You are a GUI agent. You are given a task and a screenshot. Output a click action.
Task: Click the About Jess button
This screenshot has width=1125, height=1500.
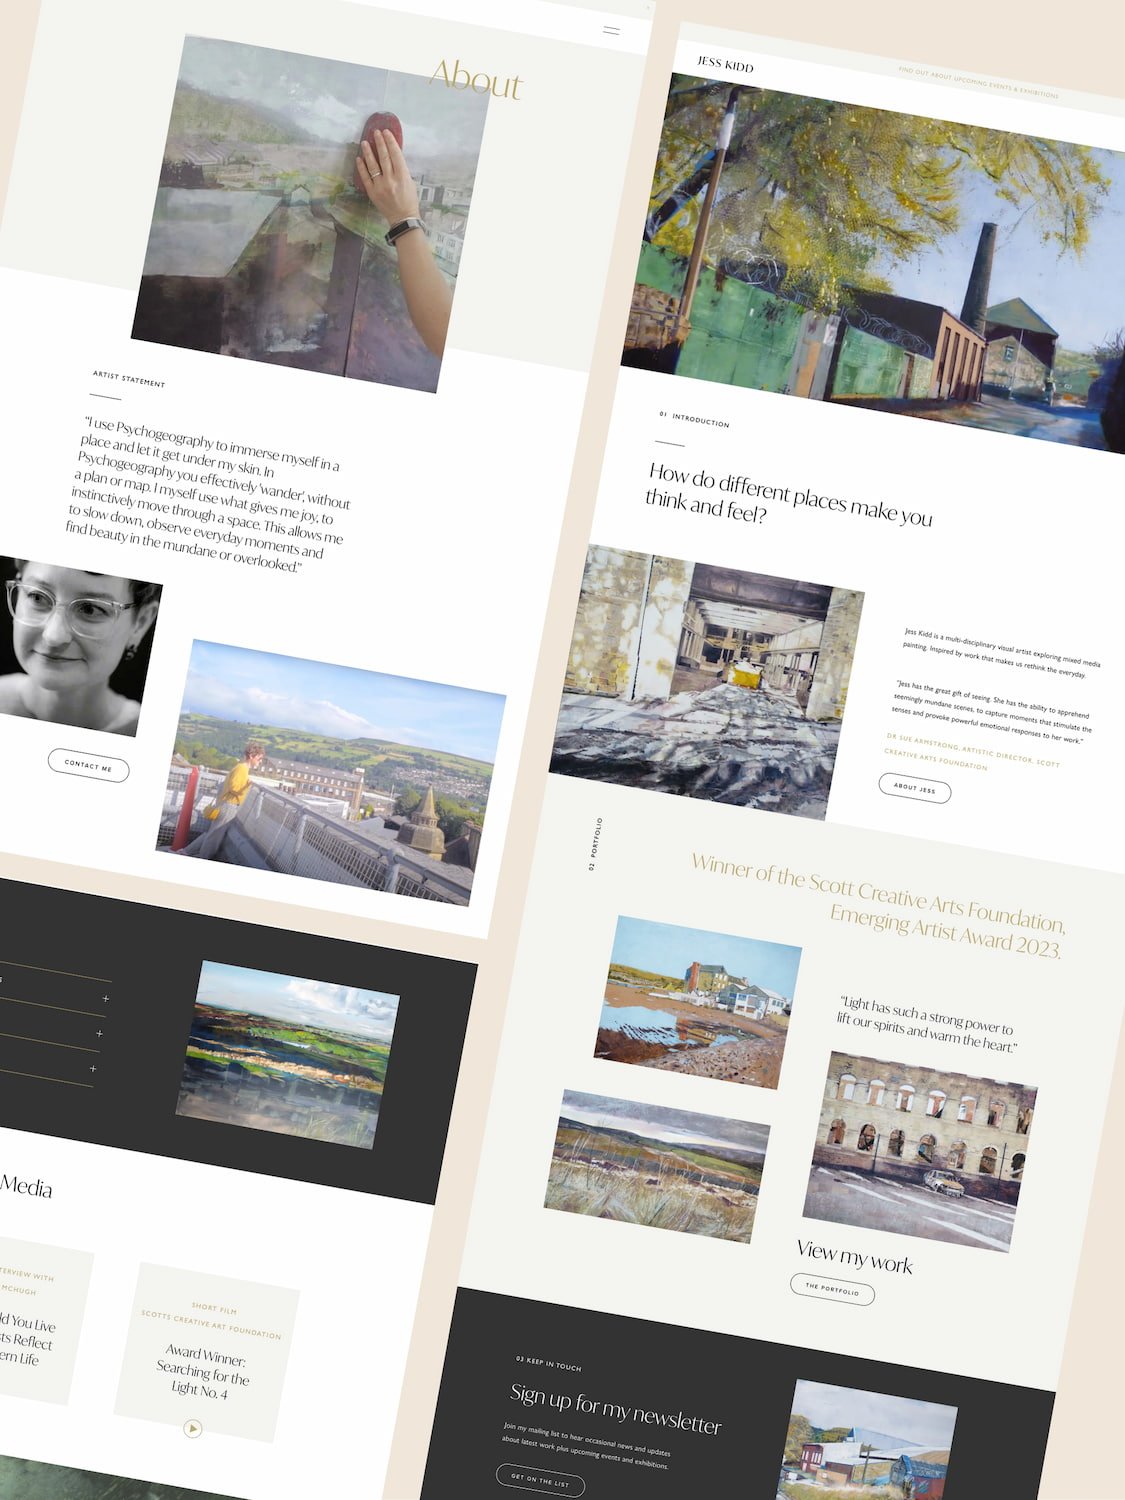click(x=914, y=788)
